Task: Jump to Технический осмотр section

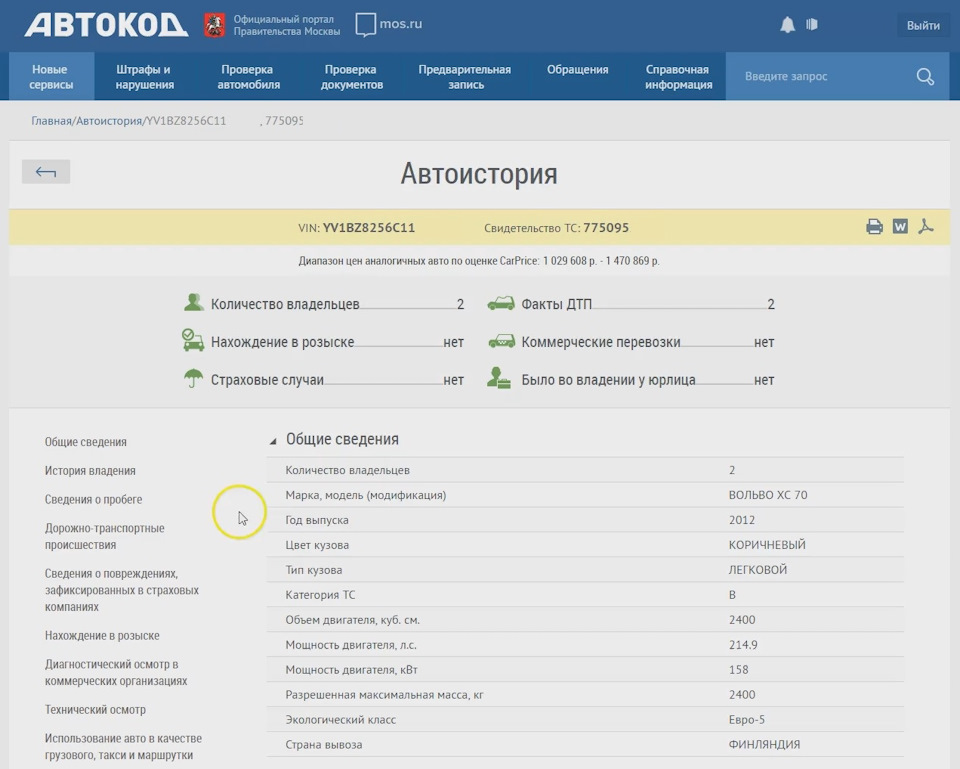Action: click(x=95, y=710)
